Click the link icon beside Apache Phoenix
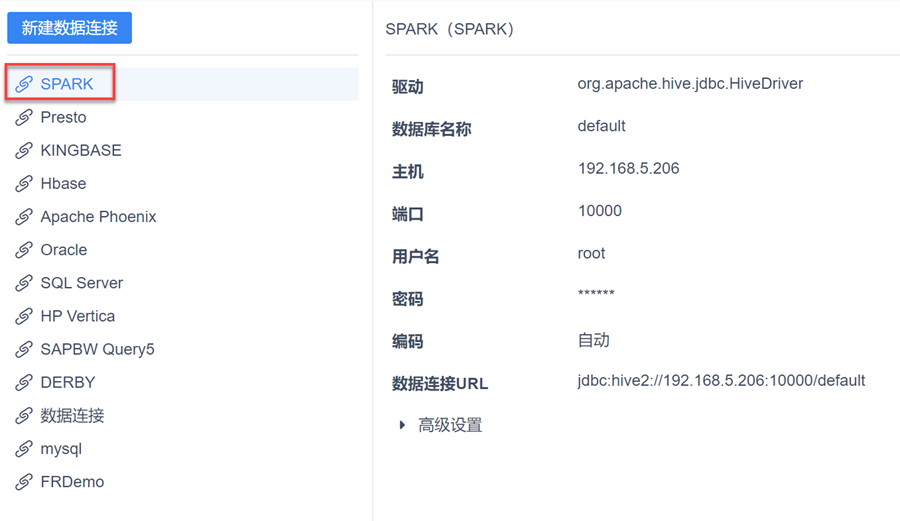This screenshot has height=521, width=900. click(x=24, y=216)
